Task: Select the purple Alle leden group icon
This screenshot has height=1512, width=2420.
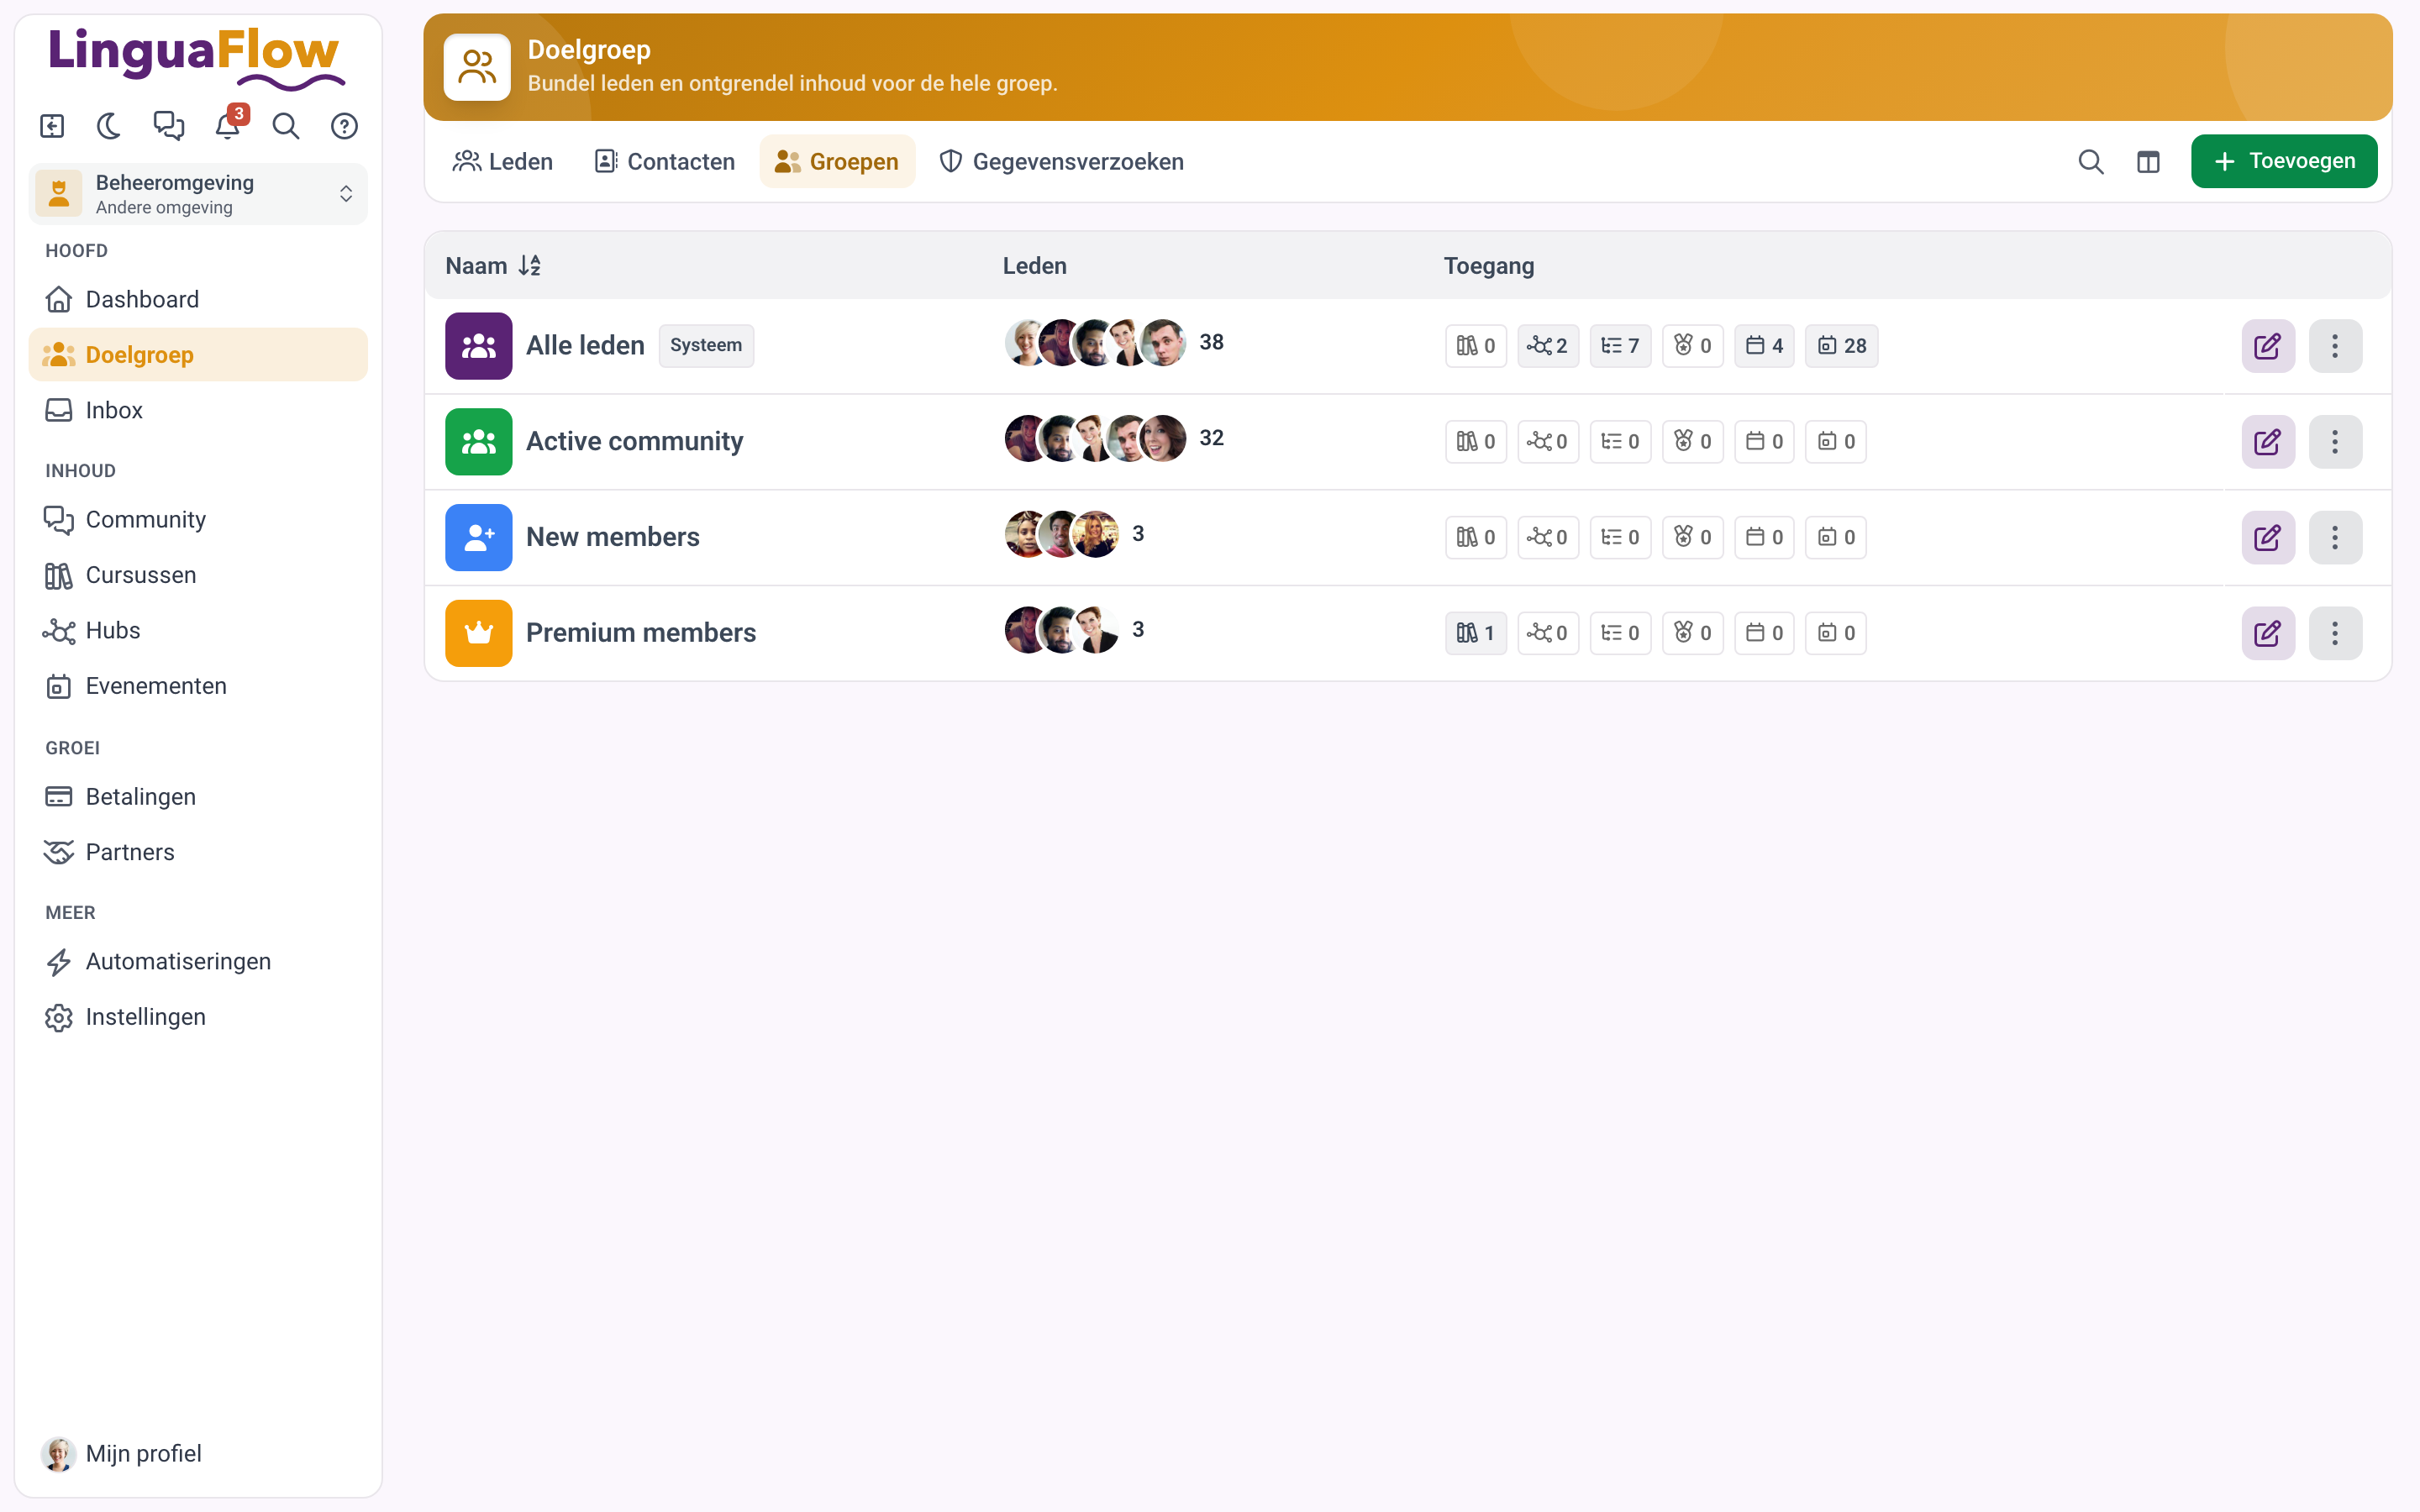Action: pyautogui.click(x=478, y=346)
